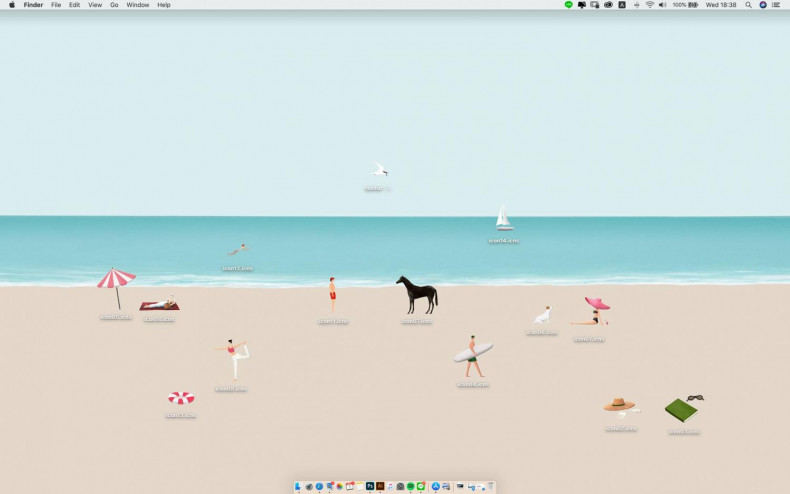Open Photoshop from the Dock
The image size is (790, 494).
370,486
